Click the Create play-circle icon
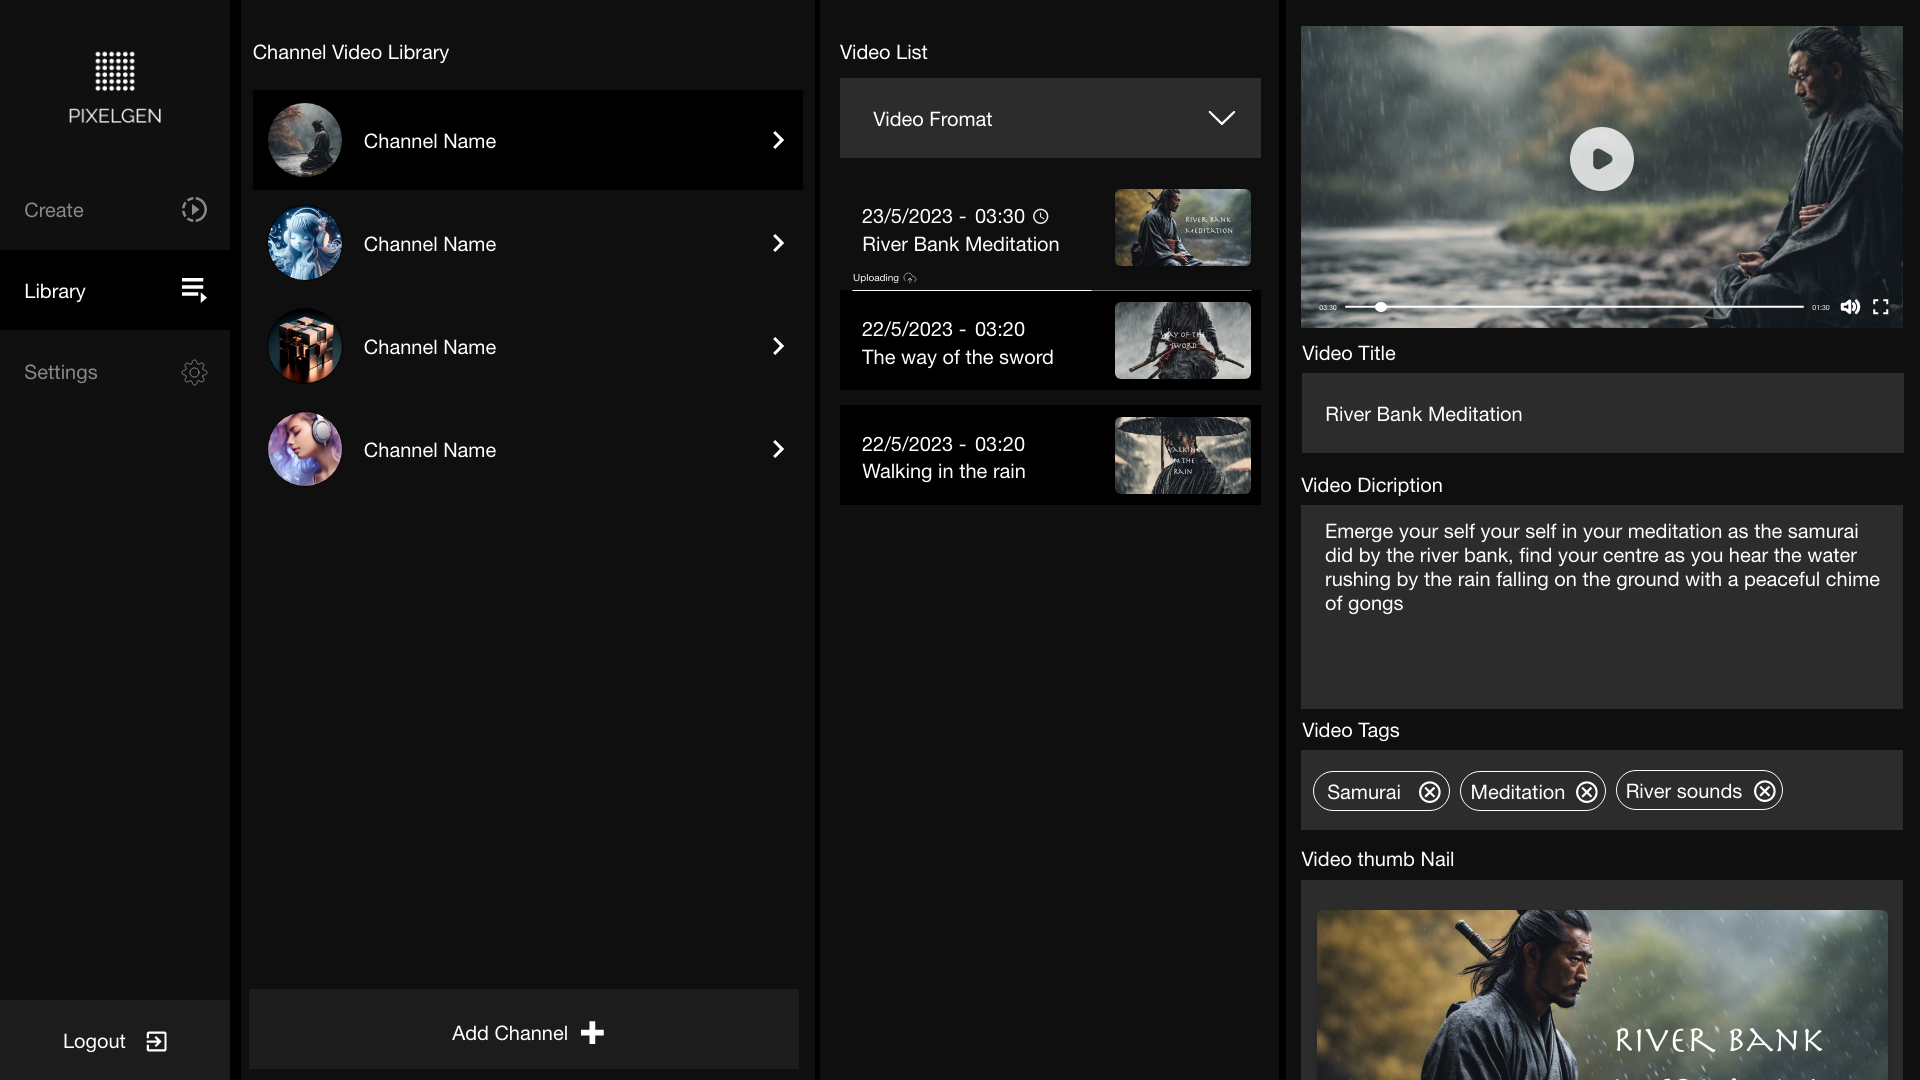 pyautogui.click(x=194, y=210)
